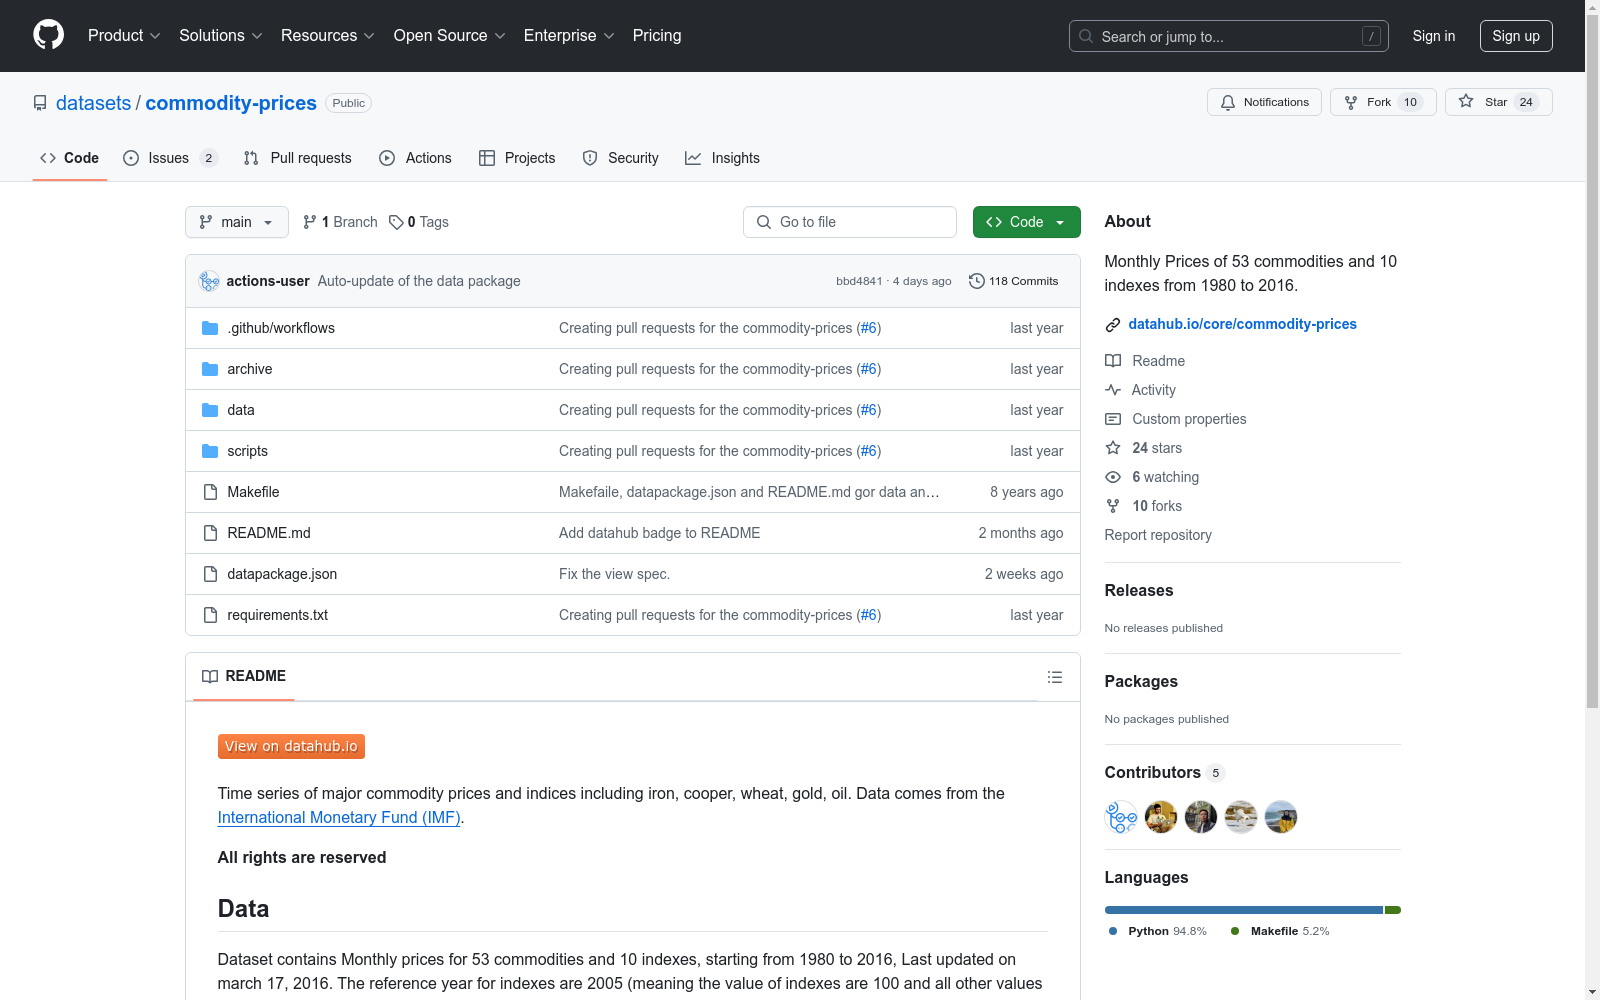The width and height of the screenshot is (1600, 1000).
Task: Click the first contributor avatar
Action: coord(1121,817)
